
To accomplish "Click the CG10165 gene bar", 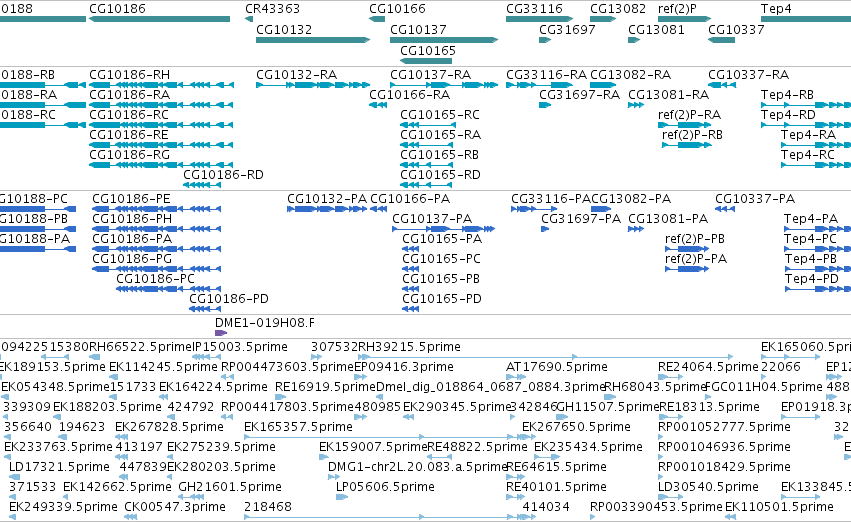I will pyautogui.click(x=426, y=61).
